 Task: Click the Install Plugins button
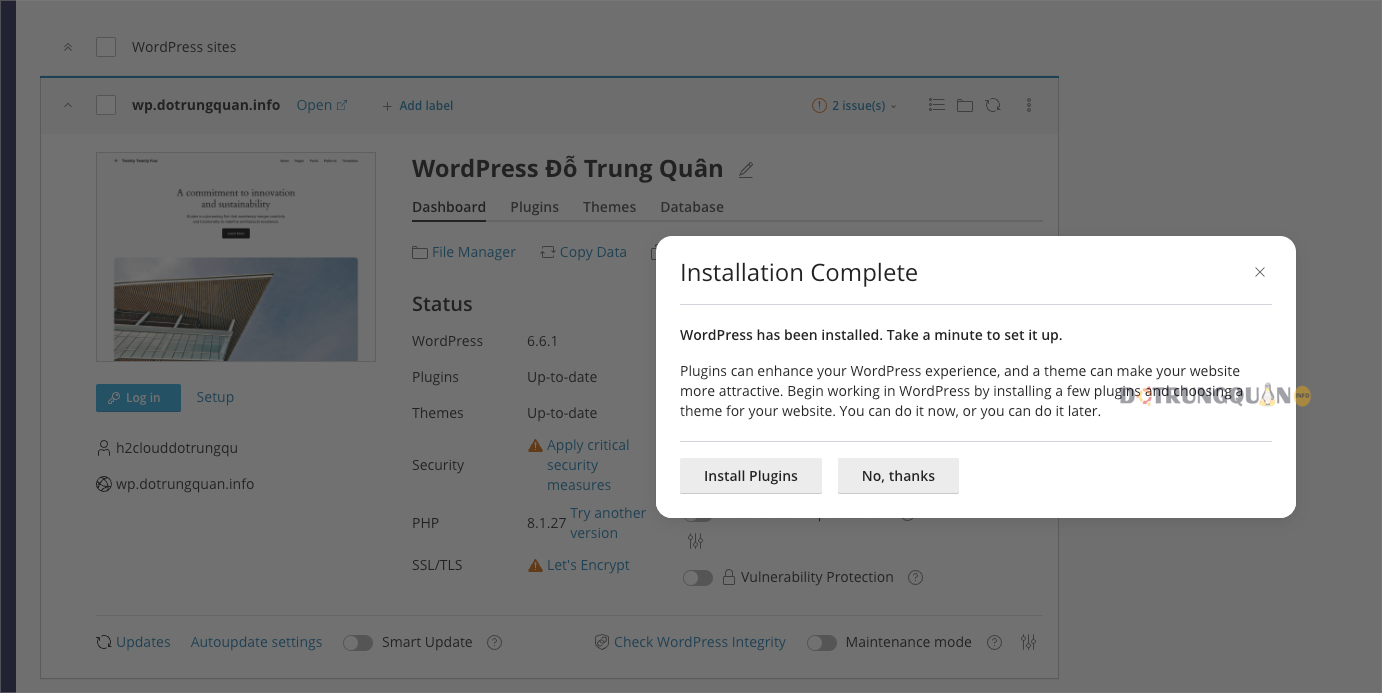(x=751, y=476)
